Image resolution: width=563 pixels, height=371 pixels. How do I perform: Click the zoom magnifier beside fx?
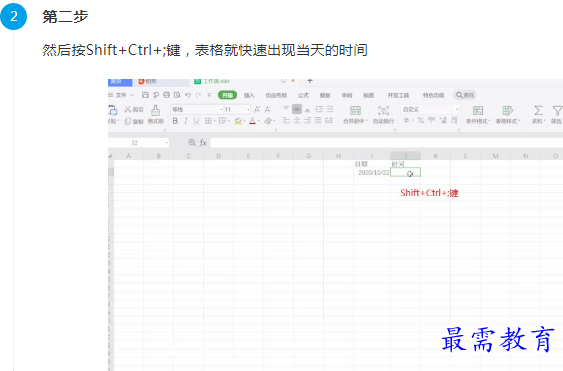pos(192,143)
